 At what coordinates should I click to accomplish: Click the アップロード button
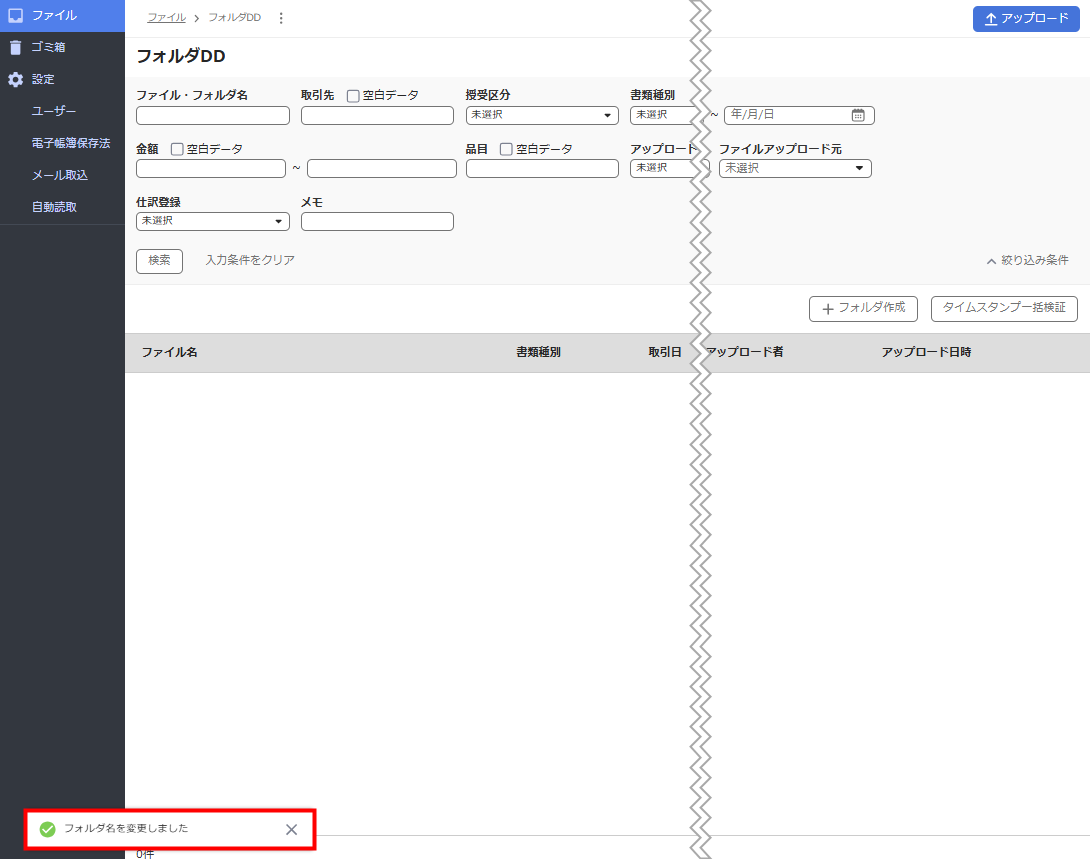point(1026,19)
